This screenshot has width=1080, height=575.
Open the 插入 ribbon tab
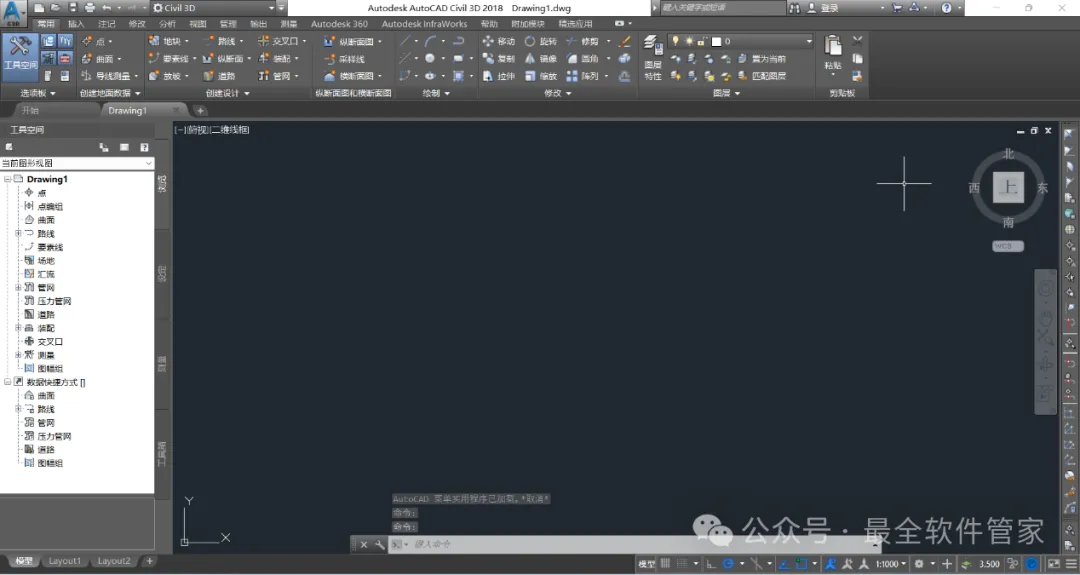coord(76,23)
